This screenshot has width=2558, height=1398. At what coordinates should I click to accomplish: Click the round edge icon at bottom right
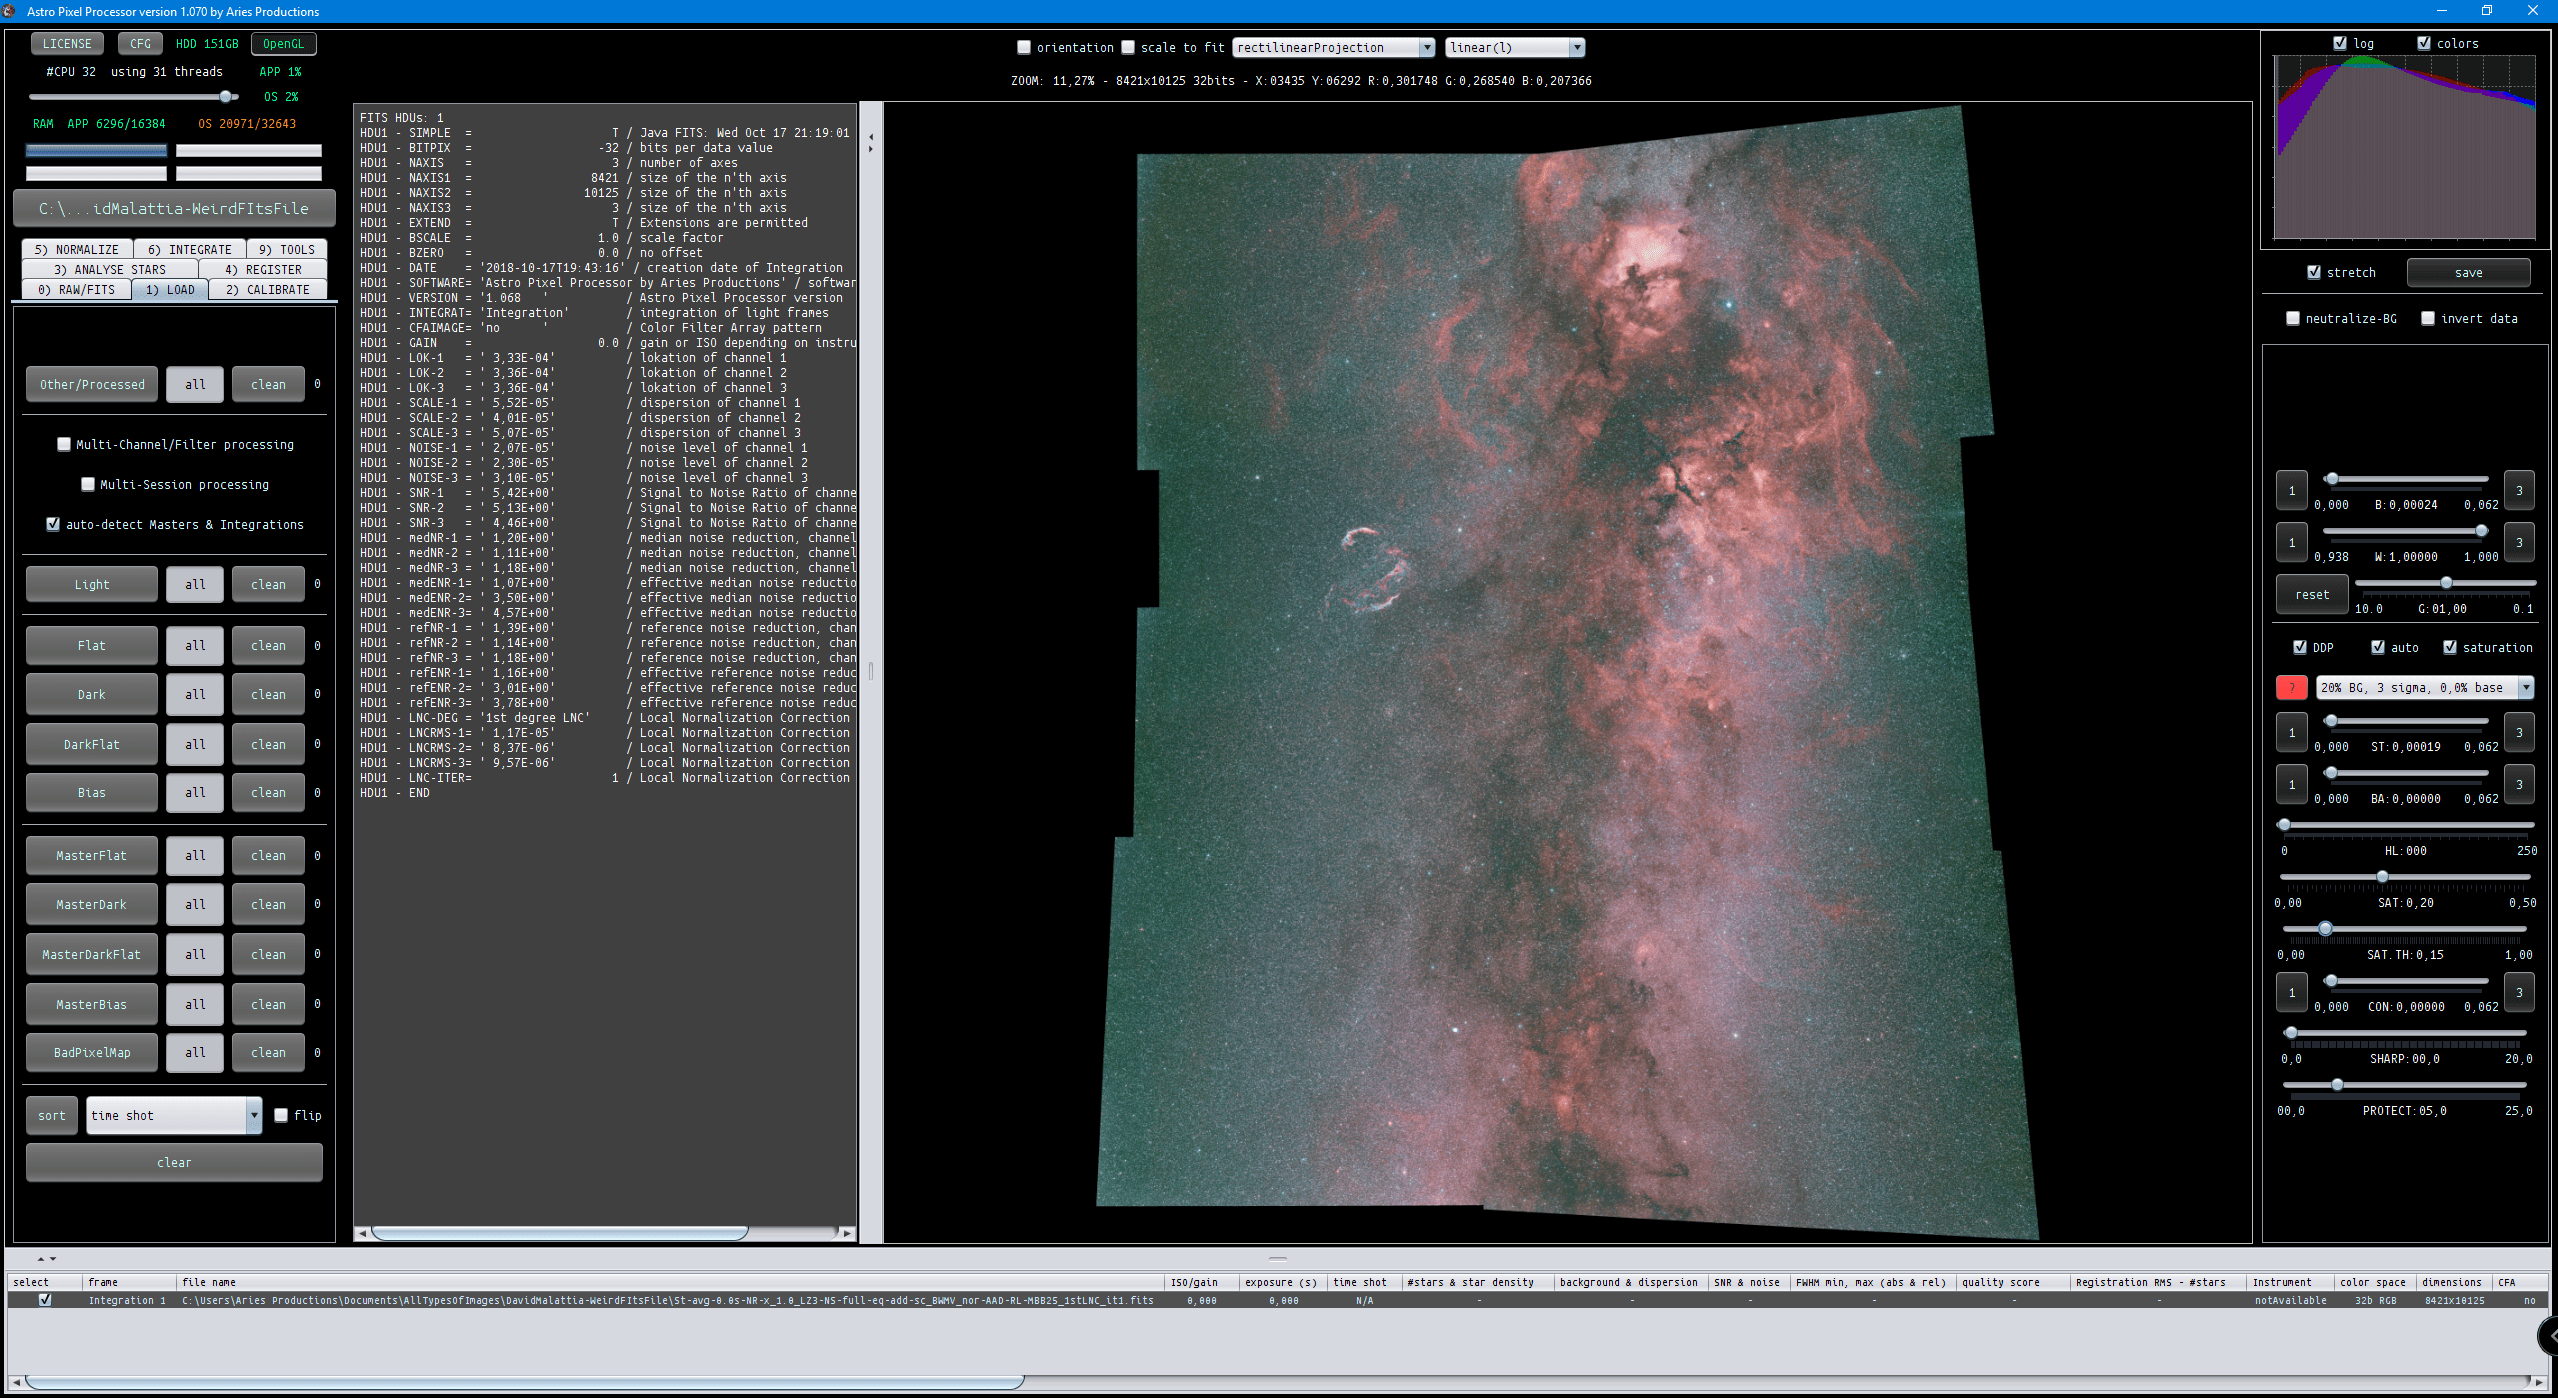2548,1335
